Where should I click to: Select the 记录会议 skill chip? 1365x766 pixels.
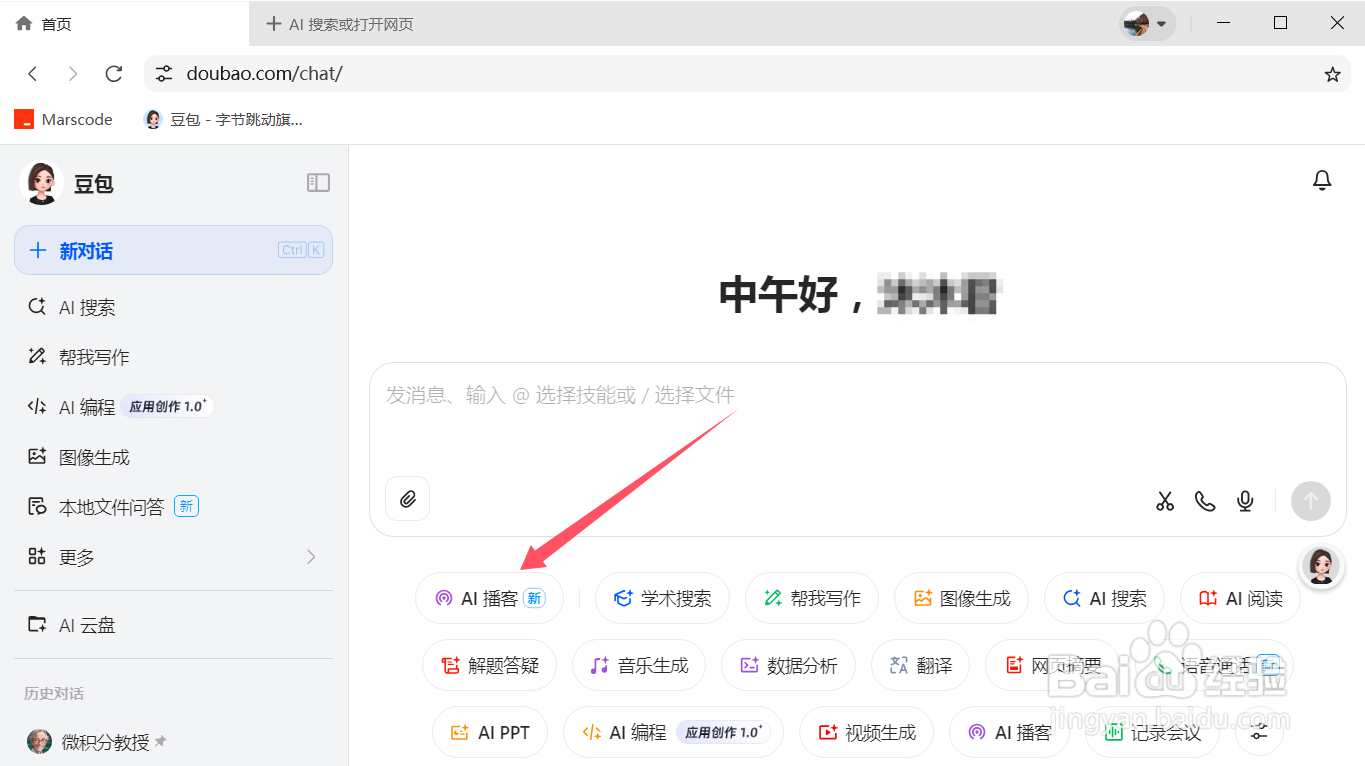pos(1152,732)
